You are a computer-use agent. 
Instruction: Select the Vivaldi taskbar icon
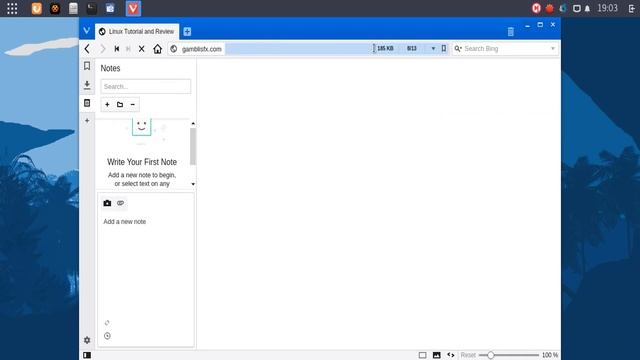[x=133, y=9]
